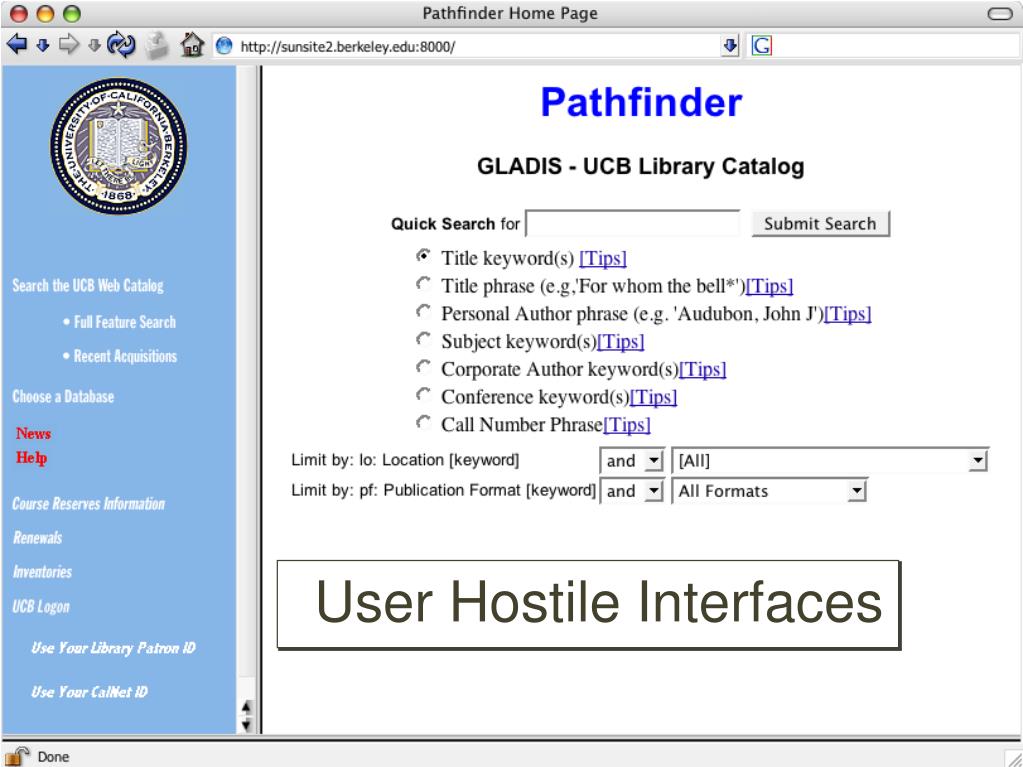The height and width of the screenshot is (767, 1023).
Task: Open the Back history dropdown arrow
Action: click(x=43, y=46)
